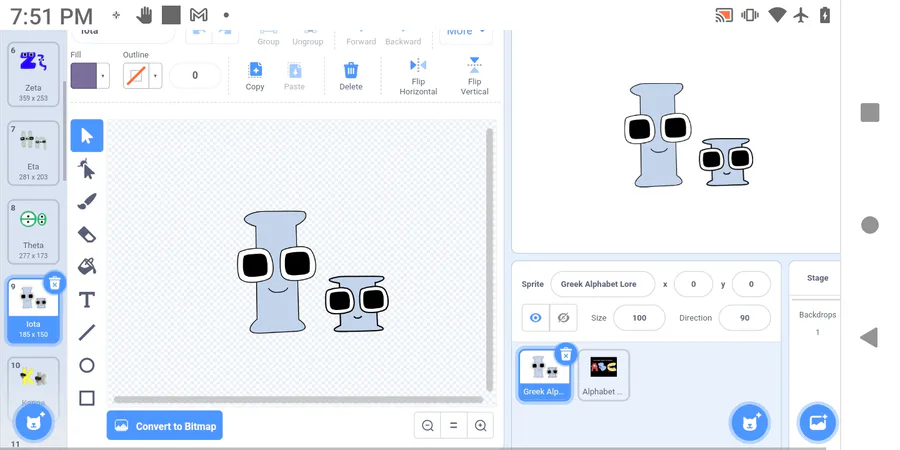Screen dimensions: 900x450
Task: Edit the costume name field
Action: coord(123,34)
